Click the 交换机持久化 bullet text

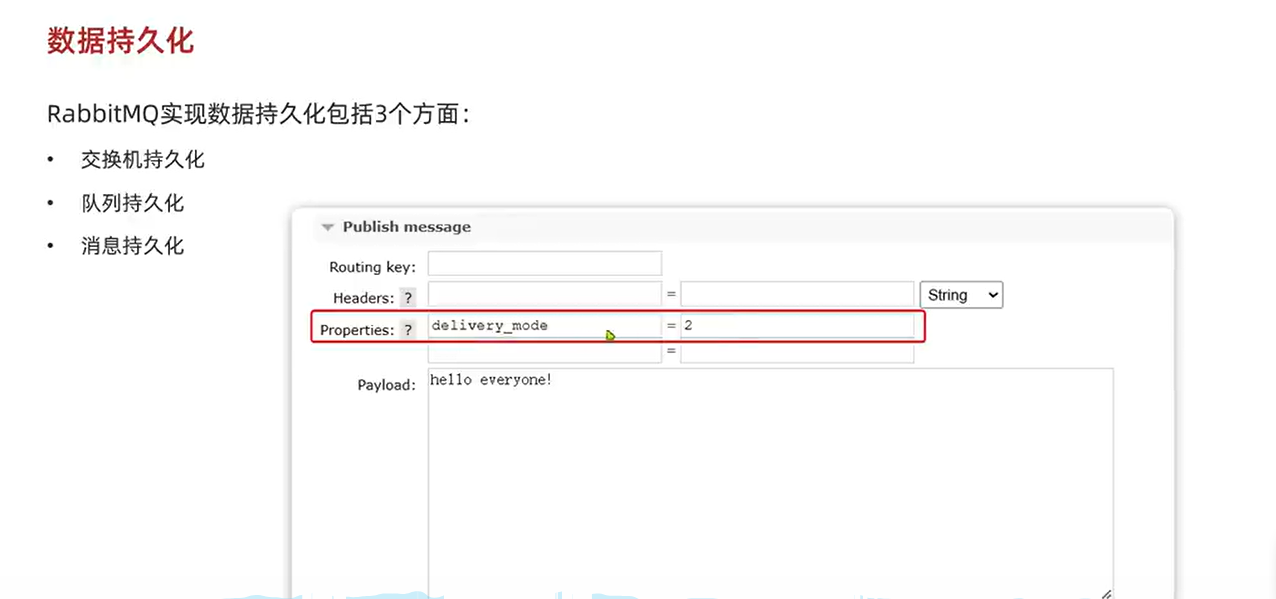pyautogui.click(x=143, y=160)
